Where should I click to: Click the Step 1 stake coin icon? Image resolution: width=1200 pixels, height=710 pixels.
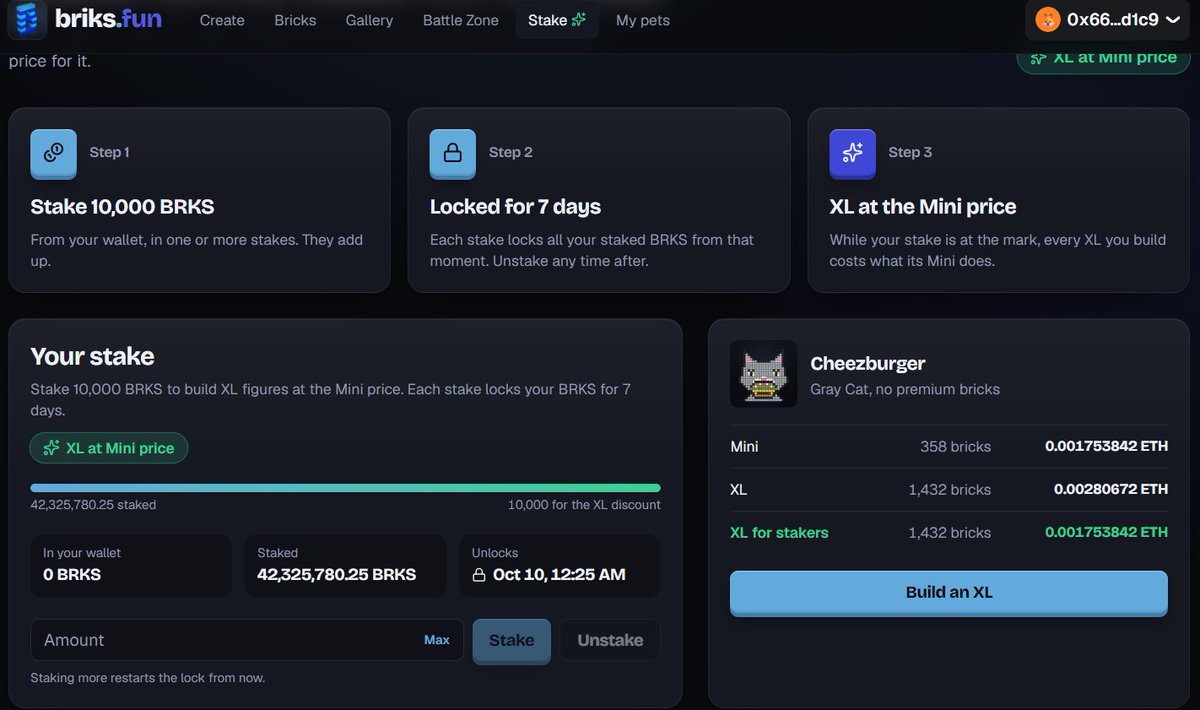[54, 153]
